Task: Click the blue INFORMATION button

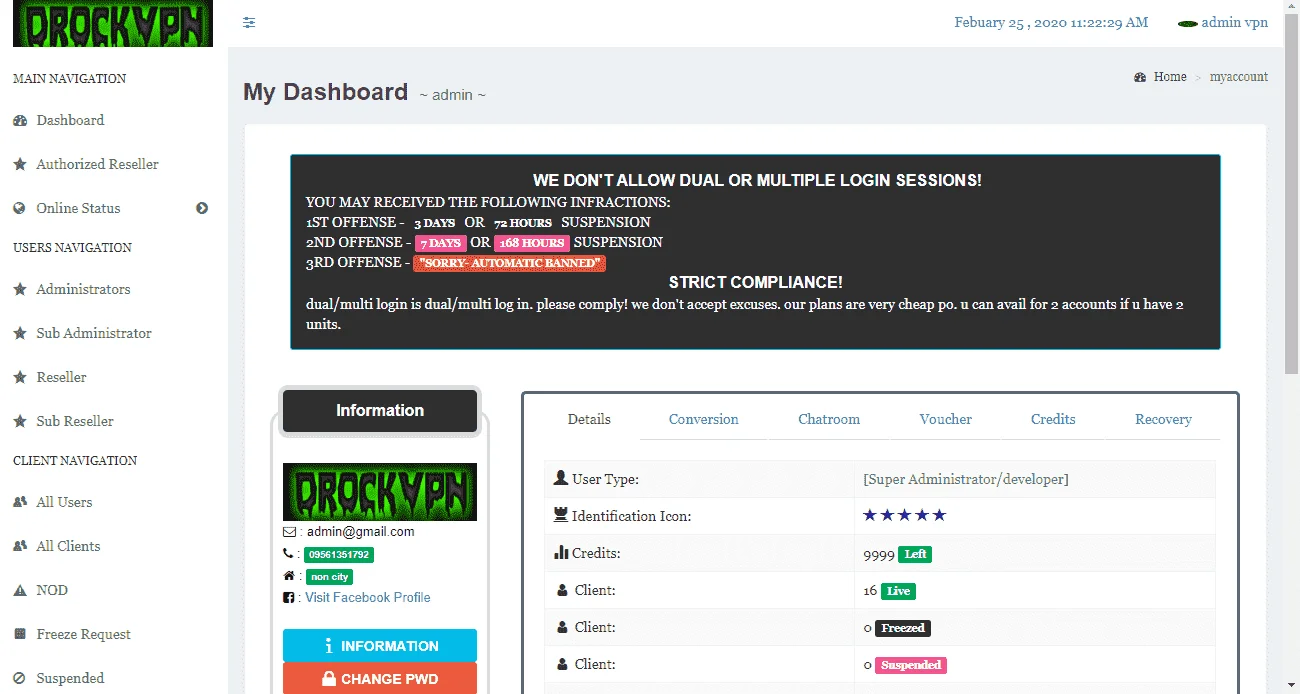Action: 380,646
